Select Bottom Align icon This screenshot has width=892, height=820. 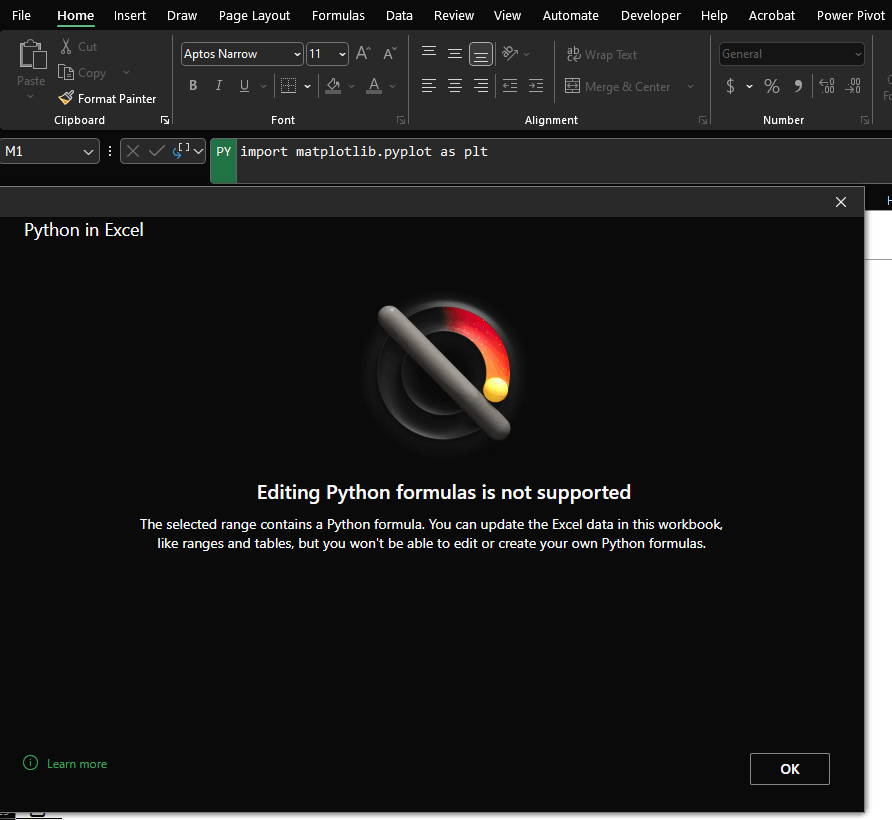(x=481, y=55)
